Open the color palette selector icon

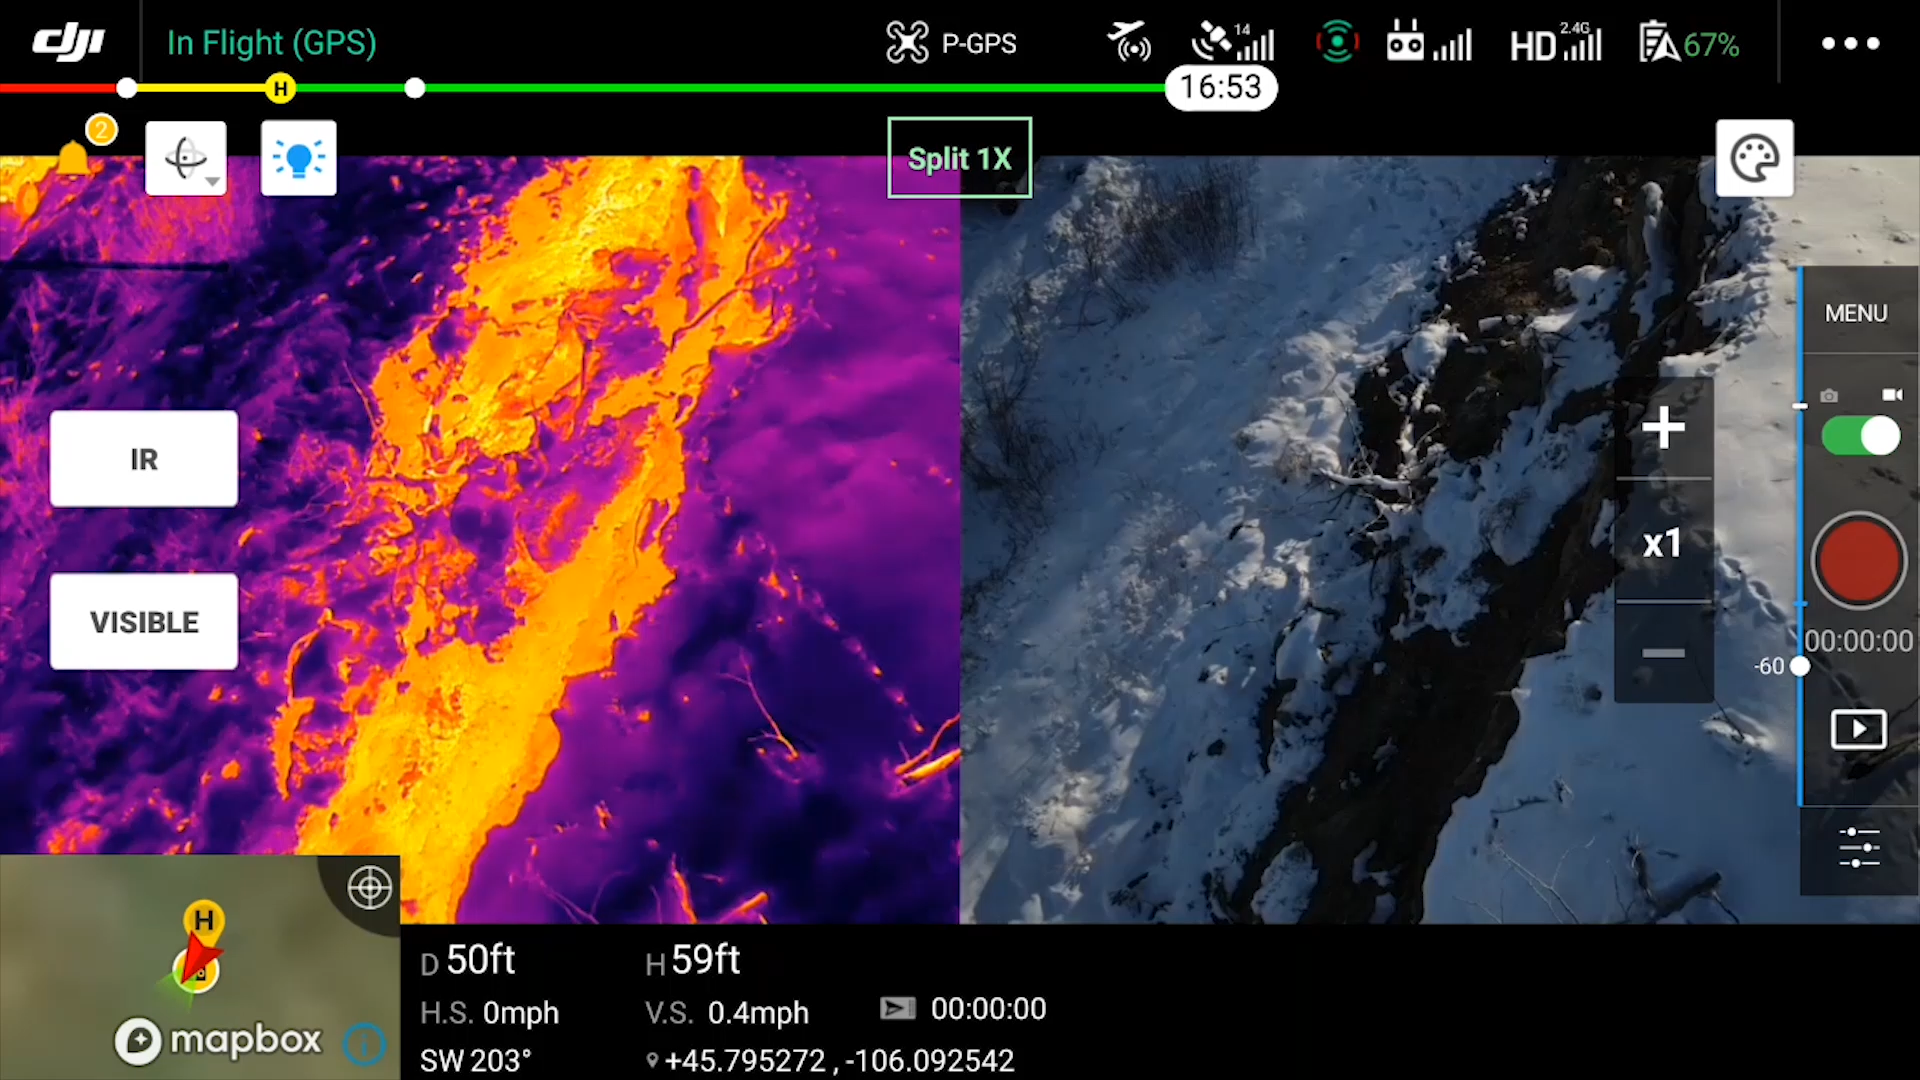click(x=1754, y=159)
